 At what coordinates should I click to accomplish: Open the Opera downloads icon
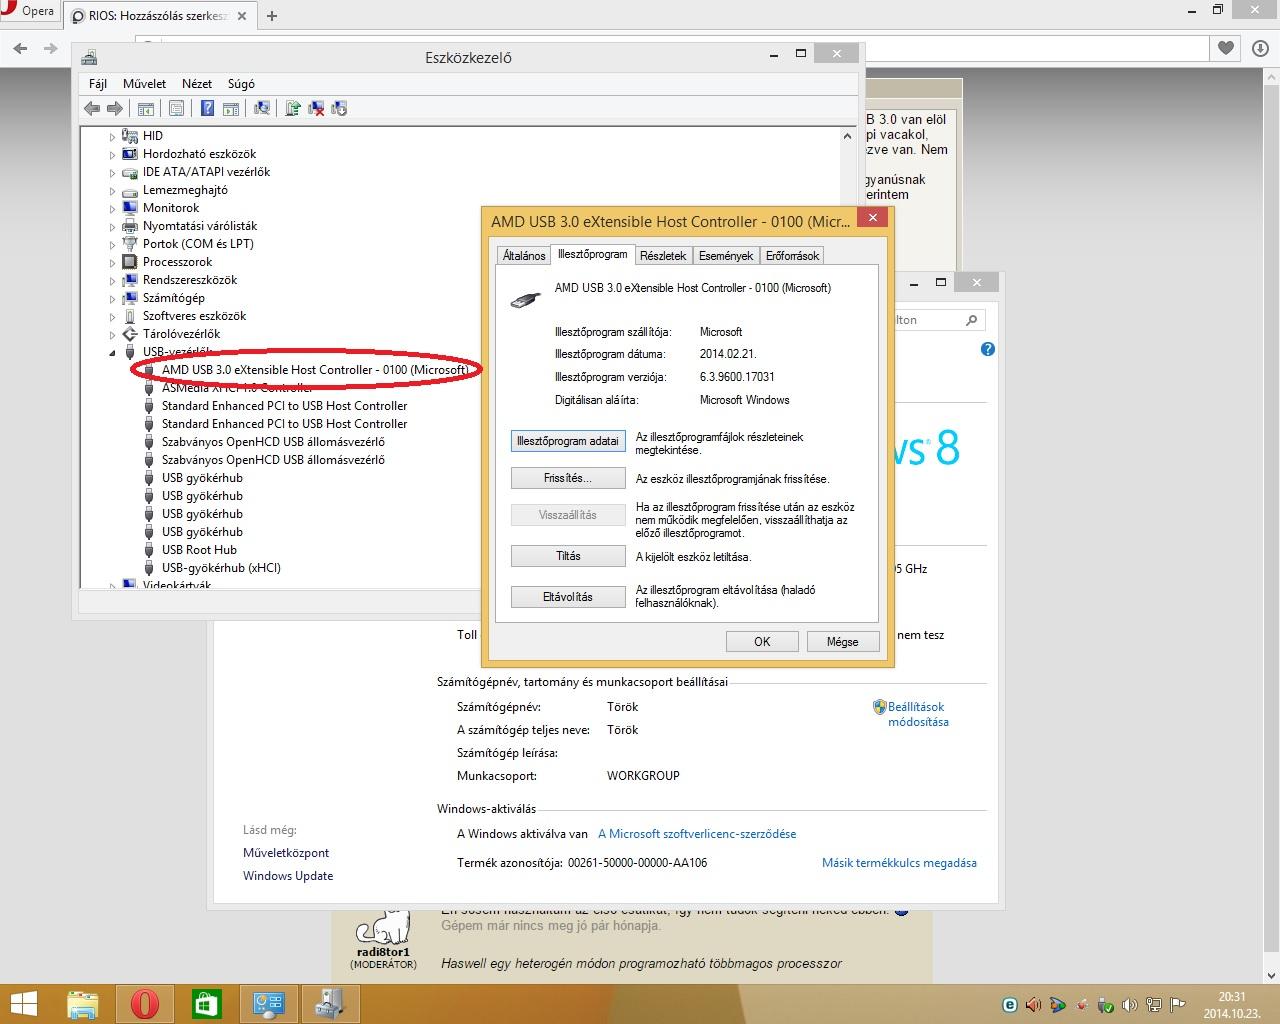click(x=1260, y=48)
